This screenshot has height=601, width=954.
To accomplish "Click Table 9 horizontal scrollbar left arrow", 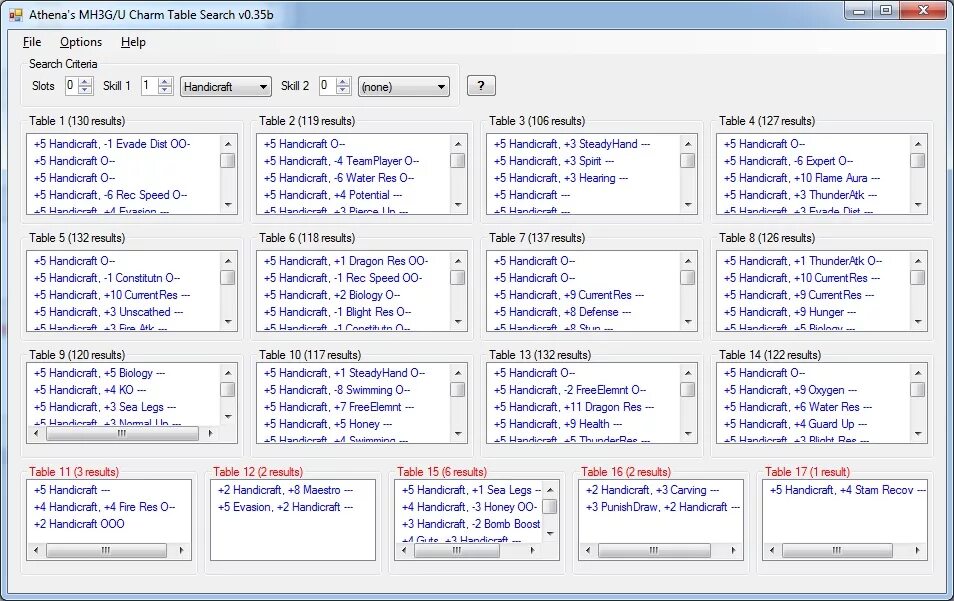I will pos(37,433).
